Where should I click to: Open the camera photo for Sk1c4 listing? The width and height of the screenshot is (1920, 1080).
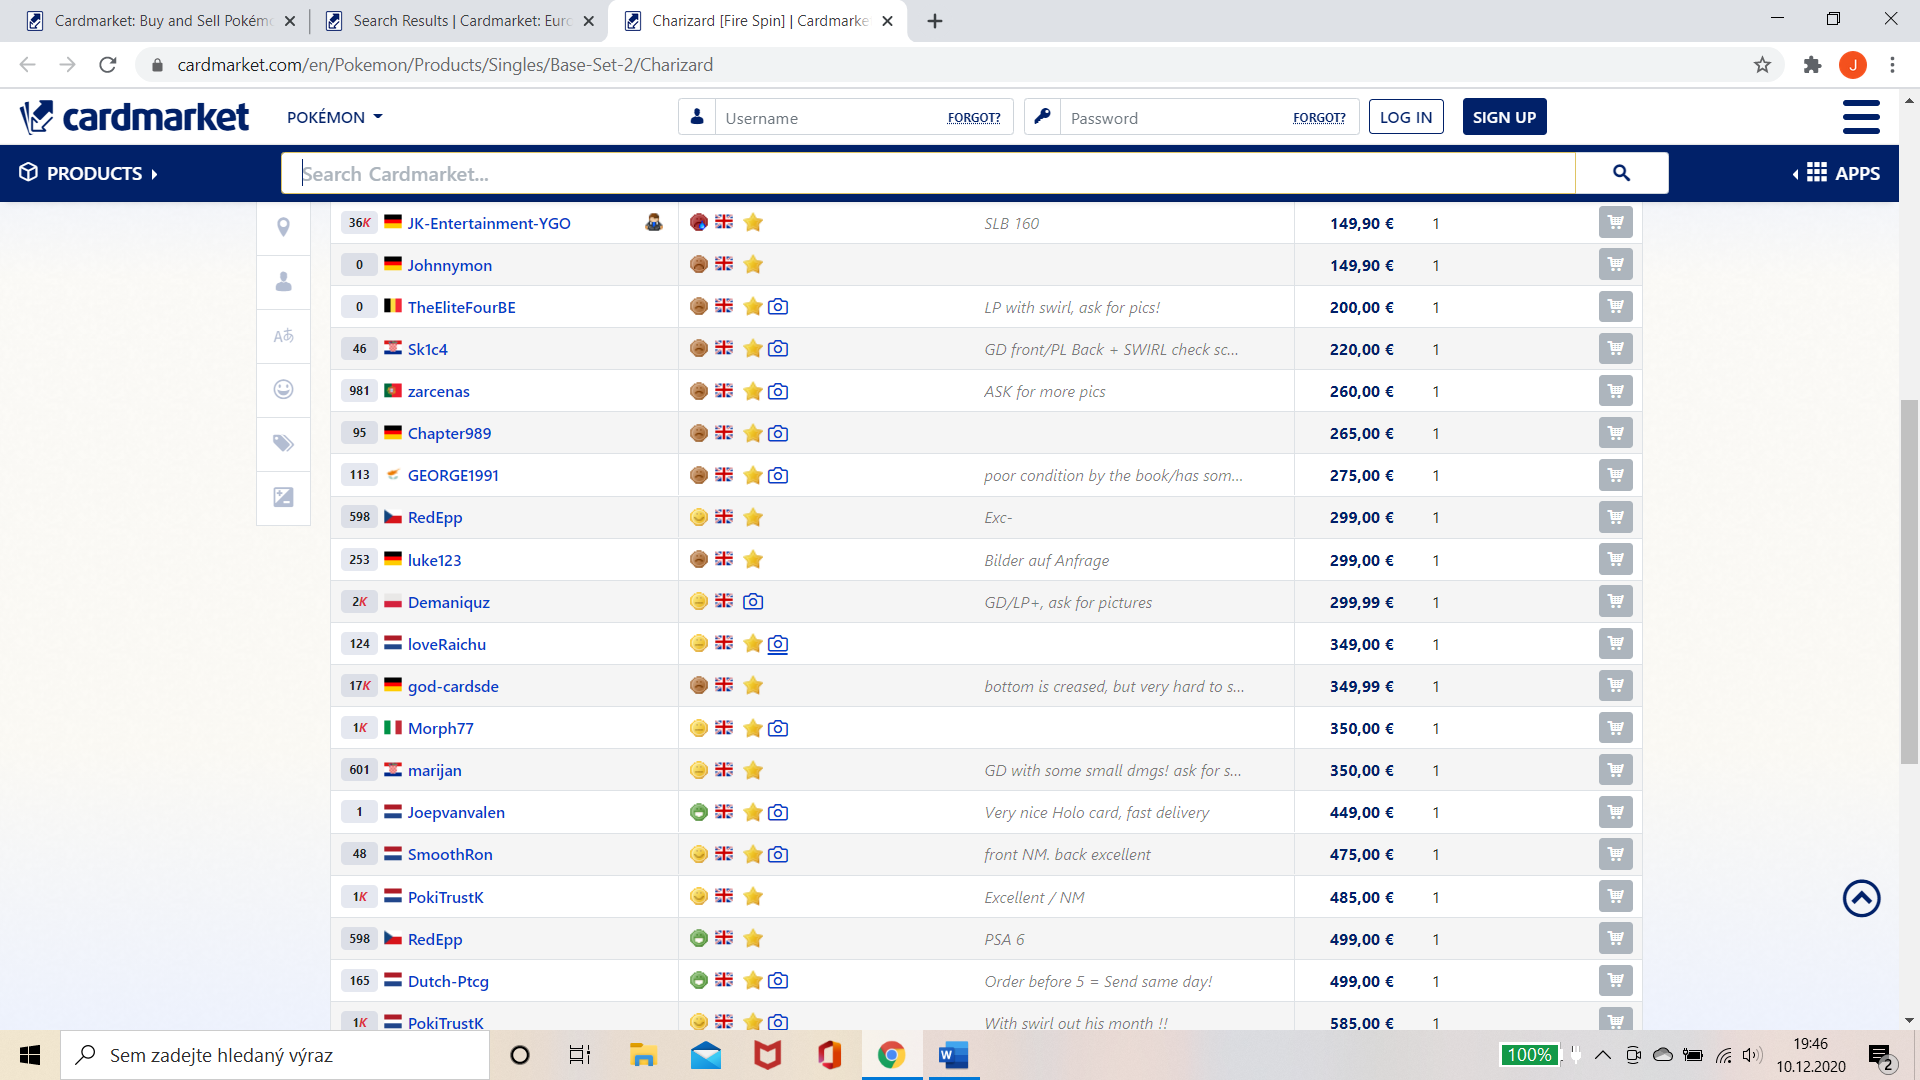(x=778, y=348)
